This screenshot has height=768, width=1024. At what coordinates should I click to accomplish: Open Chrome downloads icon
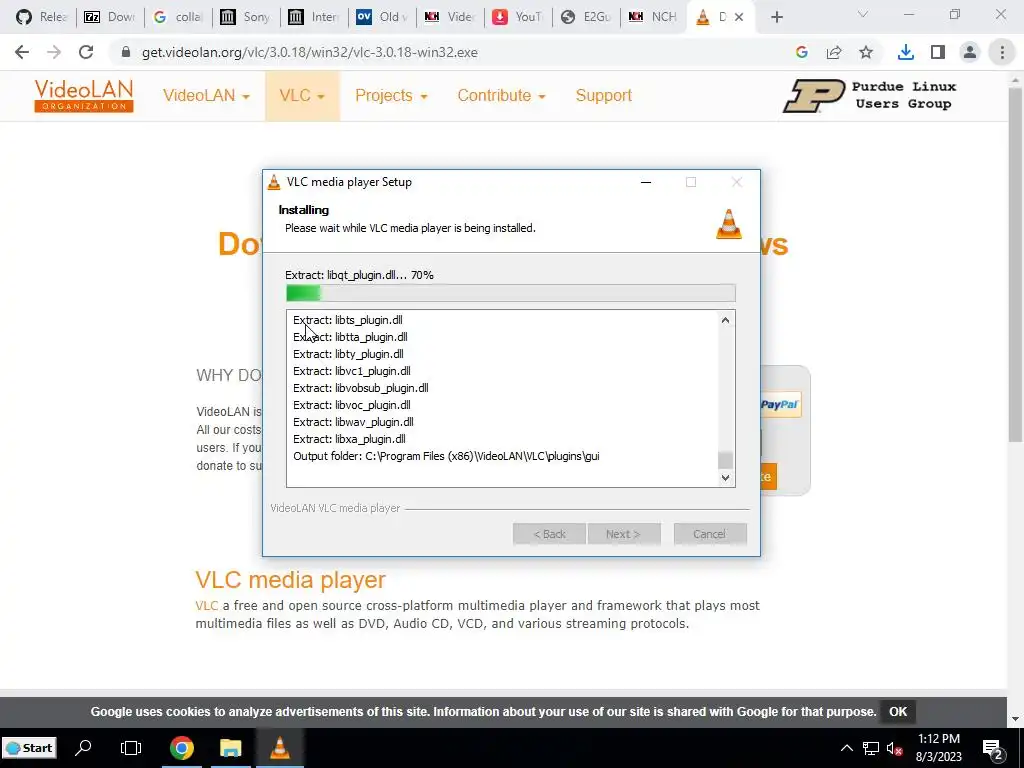(906, 52)
